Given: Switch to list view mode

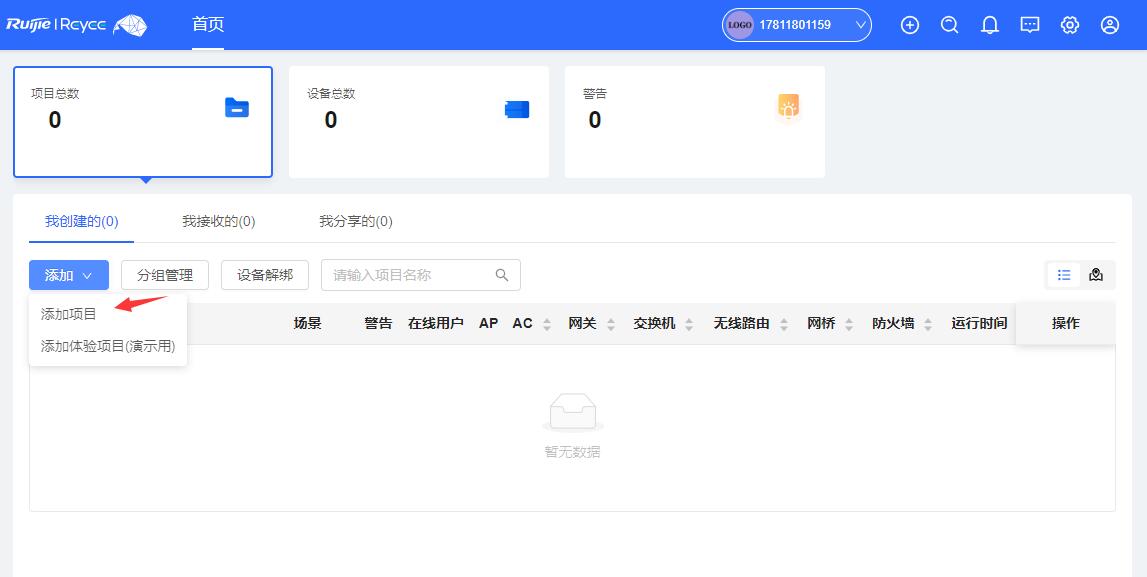Looking at the screenshot, I should coord(1064,275).
